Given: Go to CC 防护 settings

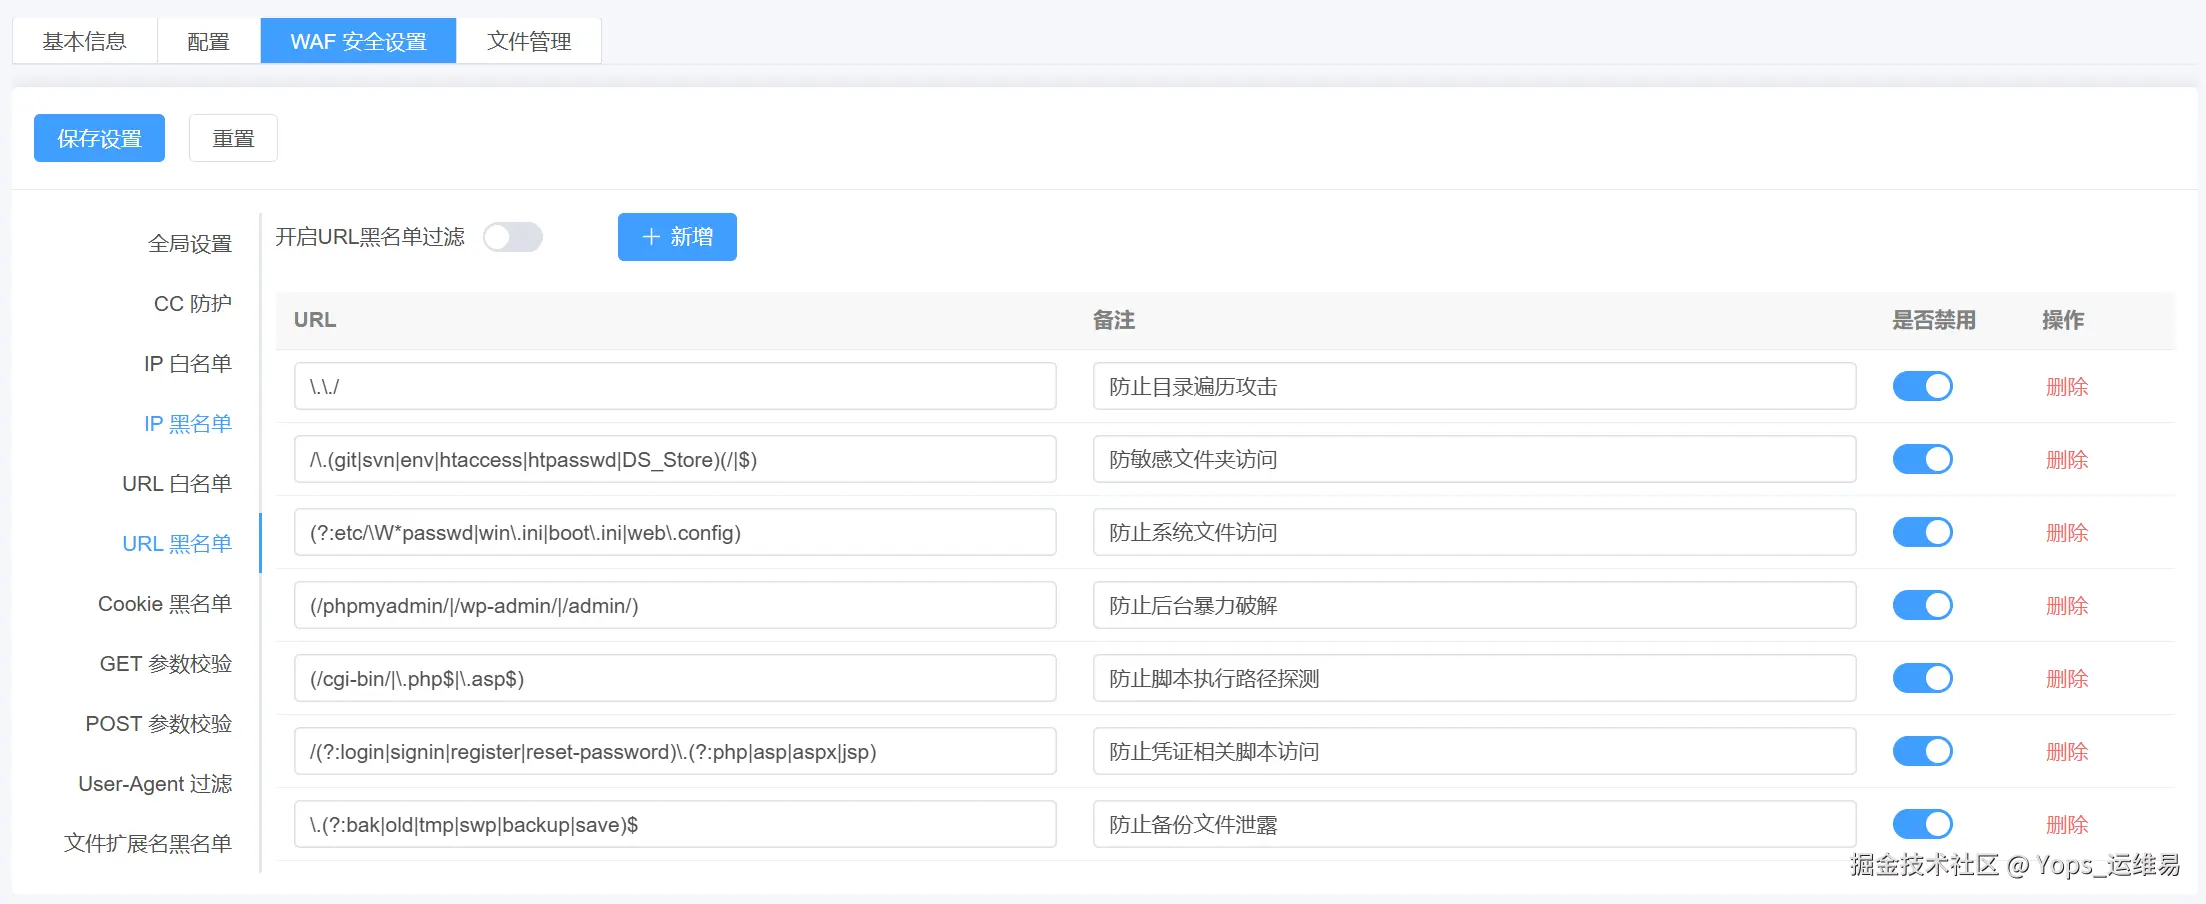Looking at the screenshot, I should (x=193, y=303).
